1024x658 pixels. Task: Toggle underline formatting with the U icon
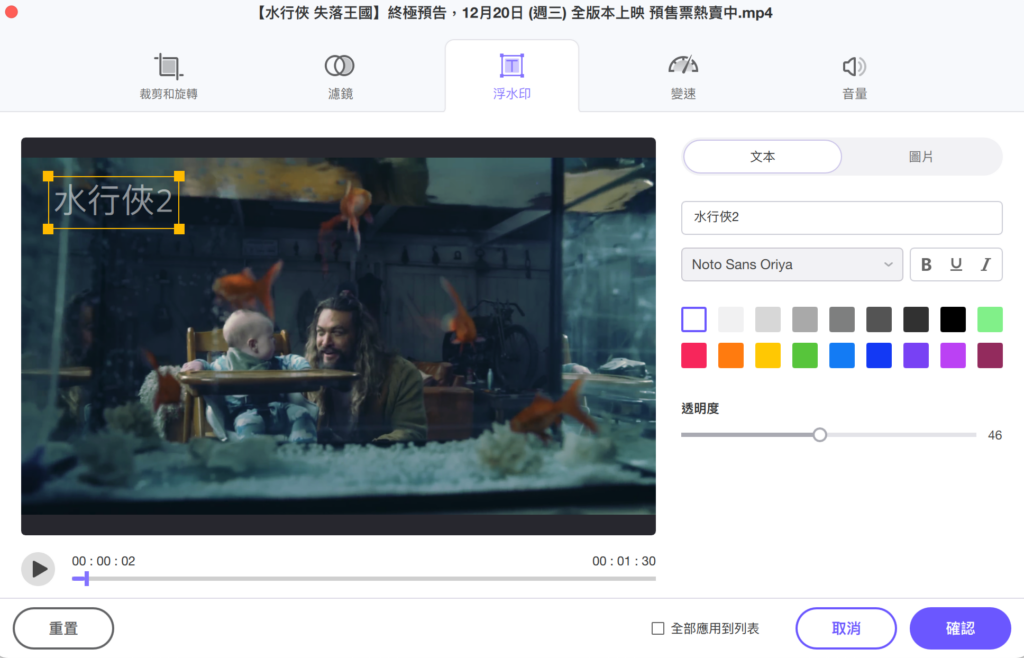pyautogui.click(x=956, y=264)
